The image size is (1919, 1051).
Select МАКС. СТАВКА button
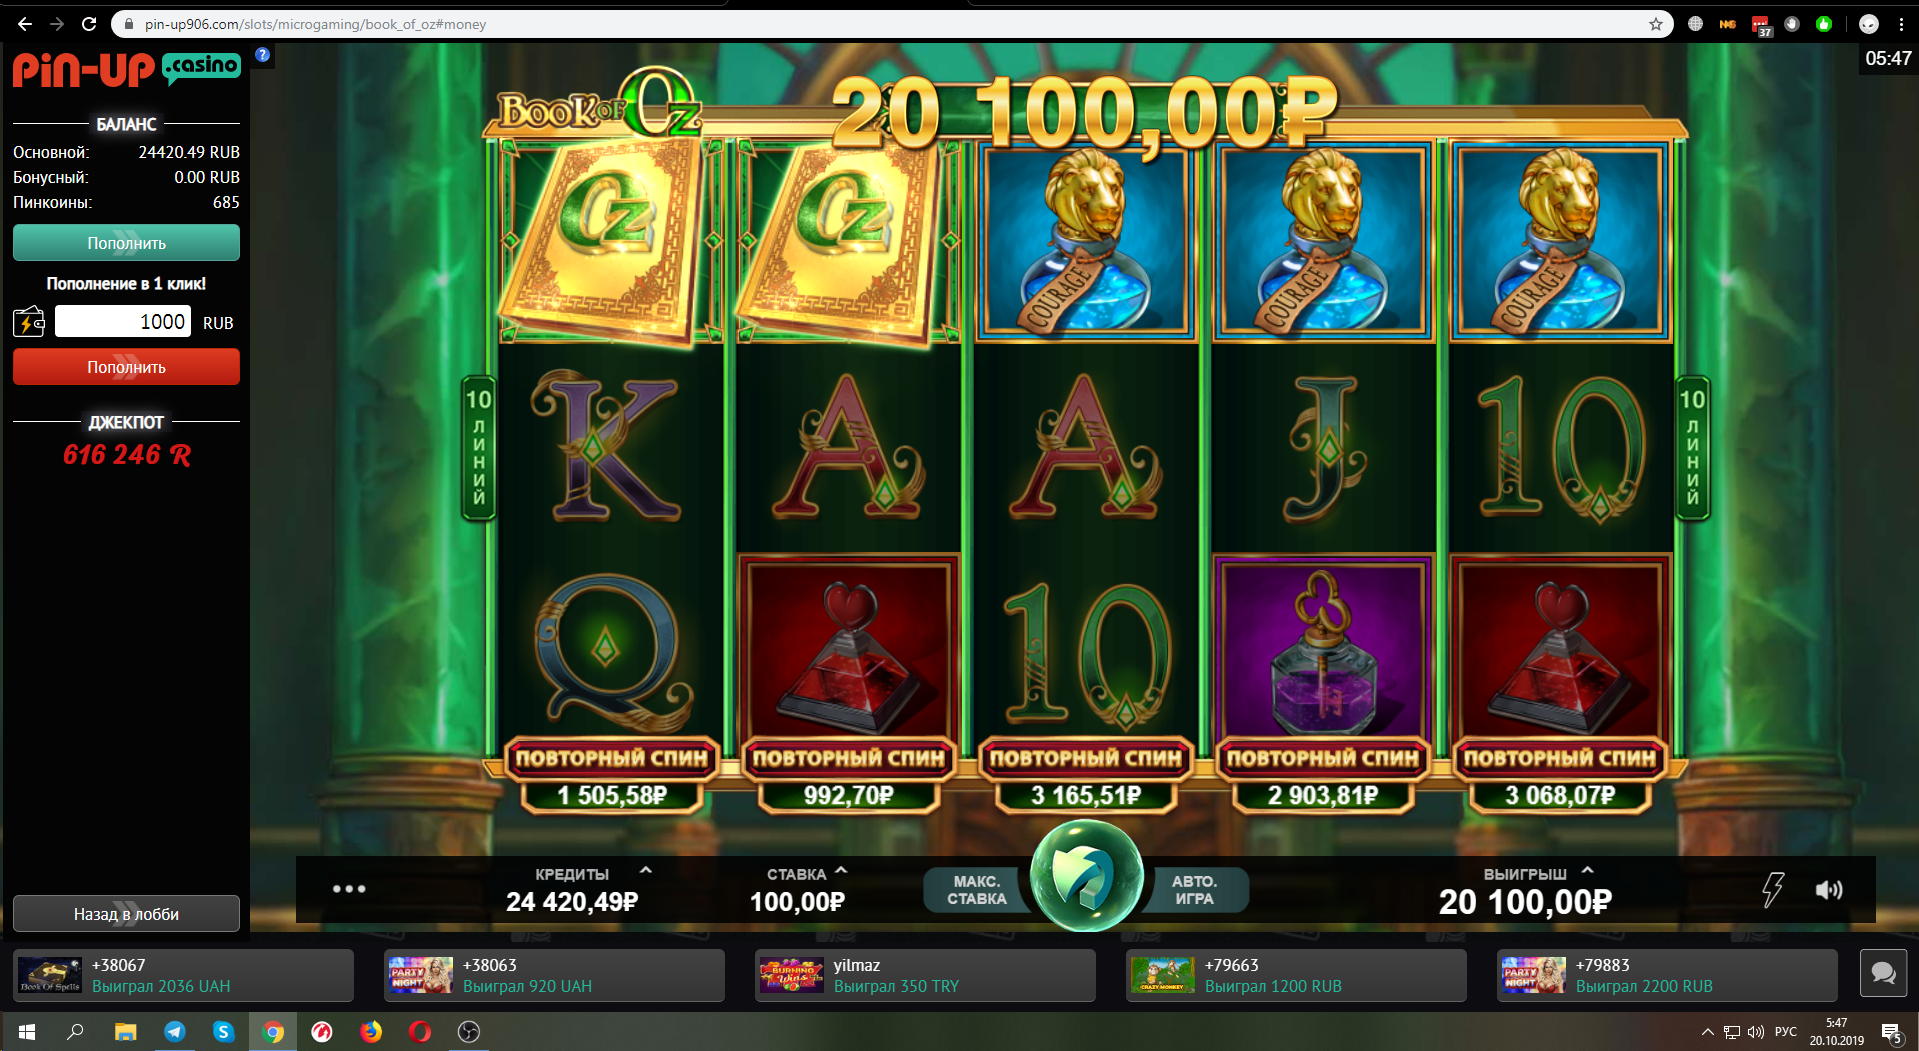coord(976,890)
